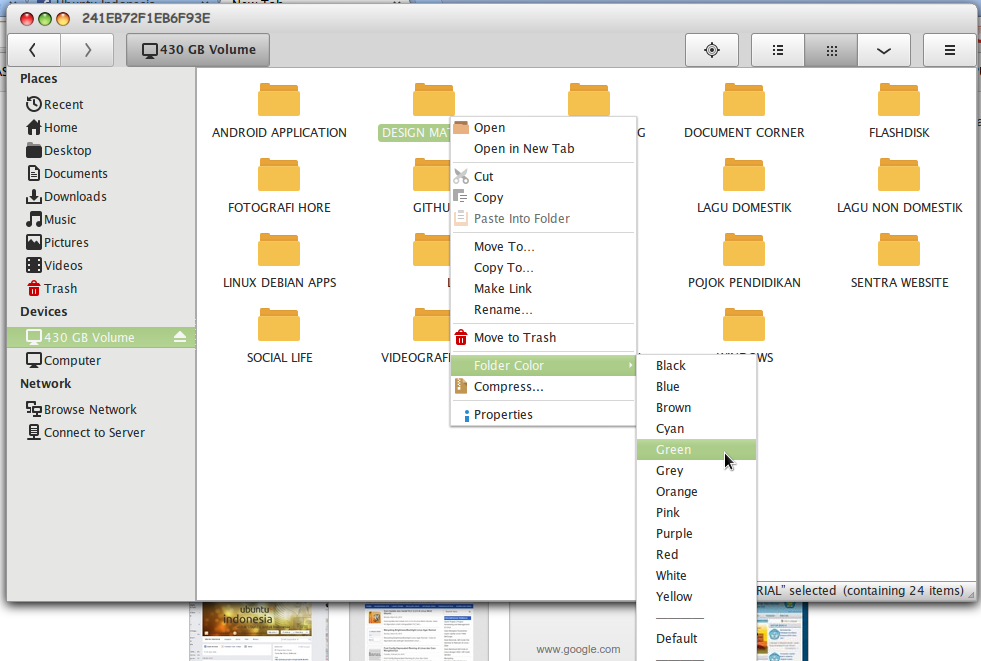Viewport: 981px width, 661px height.
Task: Choose Open in the context menu
Action: 543,128
